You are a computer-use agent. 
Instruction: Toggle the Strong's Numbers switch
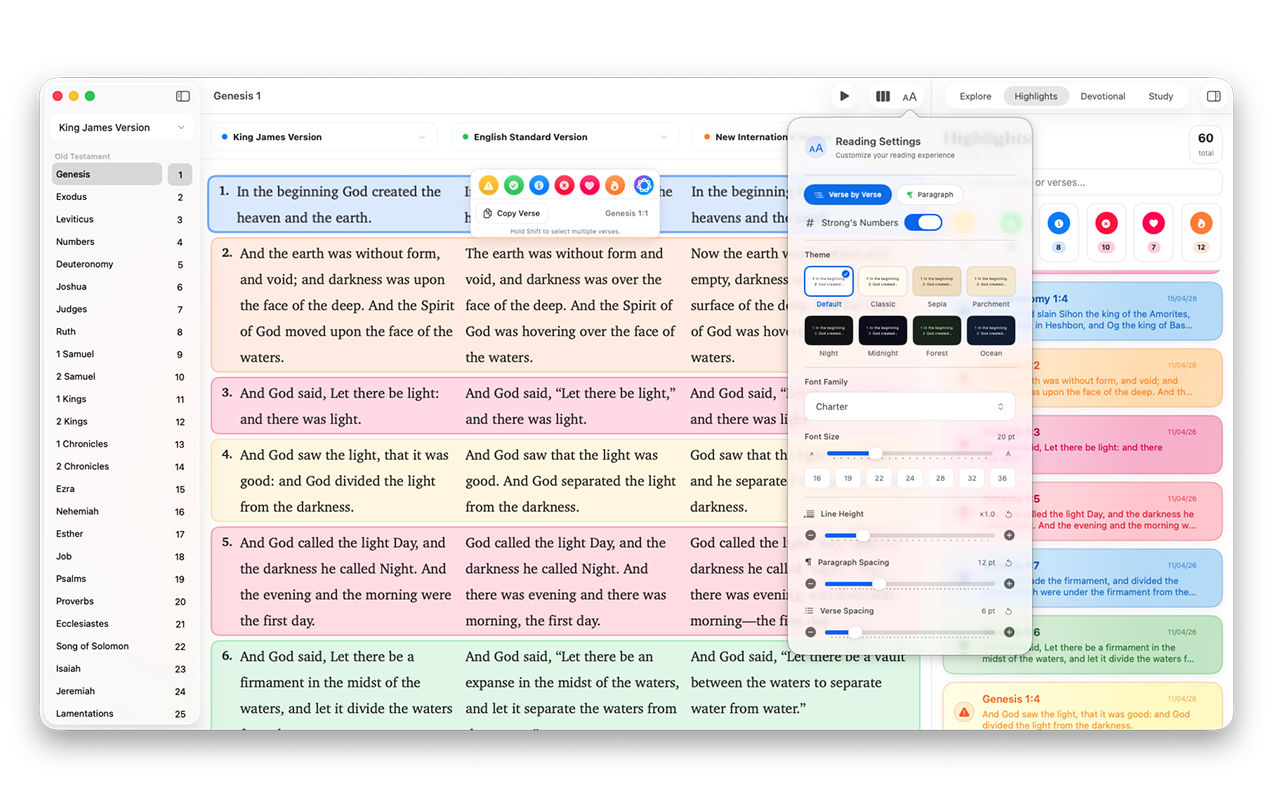pyautogui.click(x=923, y=222)
